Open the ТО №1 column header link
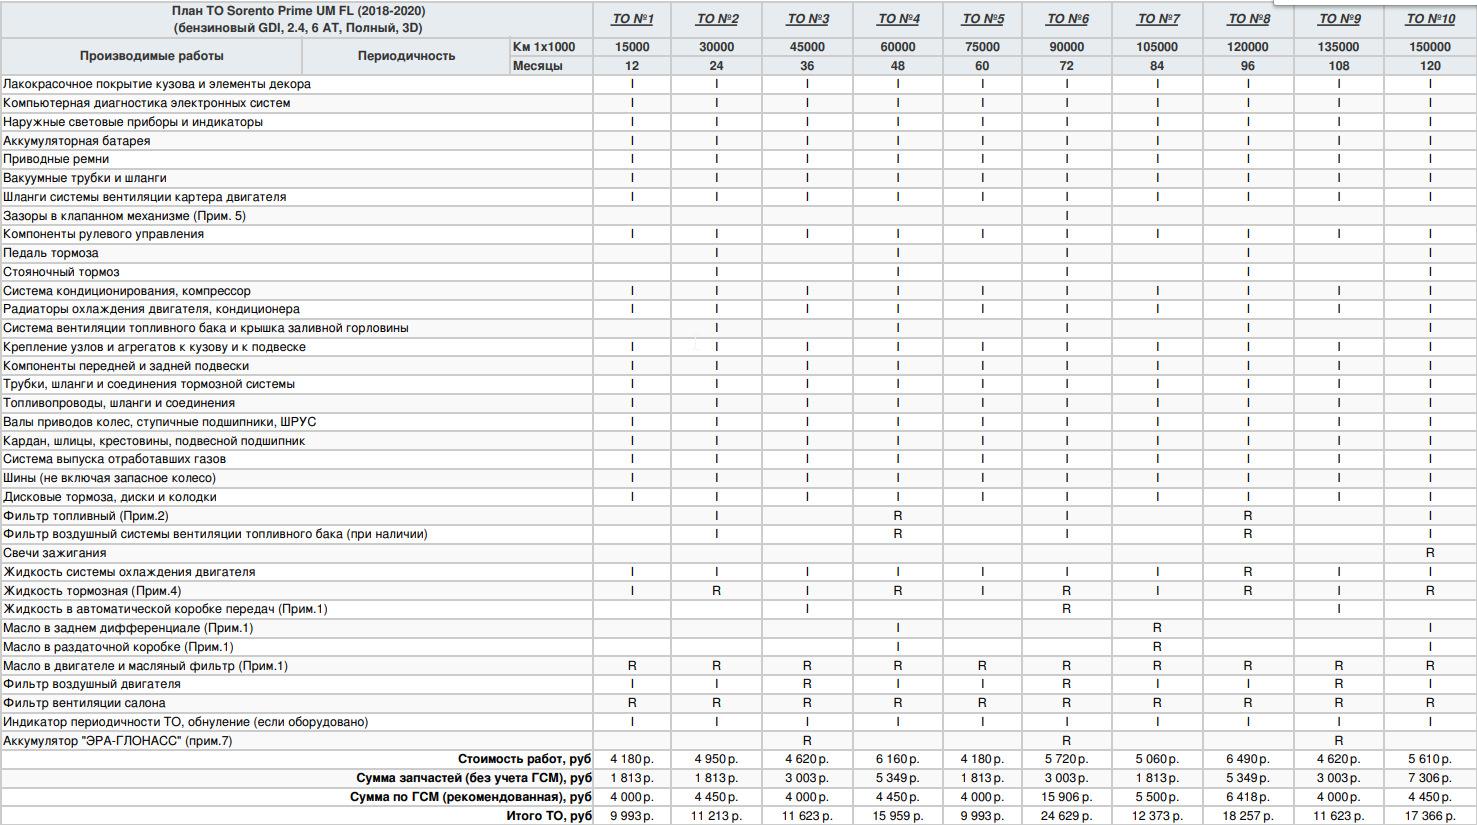1477x825 pixels. point(632,19)
